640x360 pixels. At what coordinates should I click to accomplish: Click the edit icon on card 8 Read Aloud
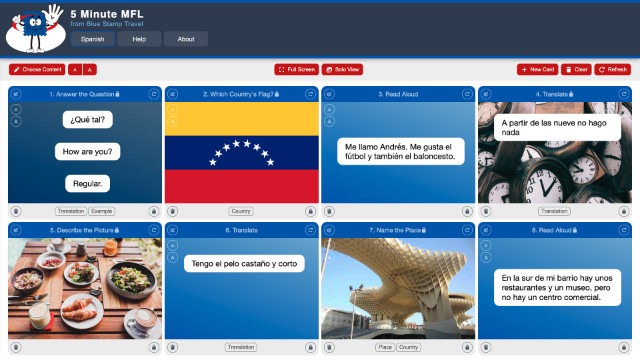pos(486,230)
